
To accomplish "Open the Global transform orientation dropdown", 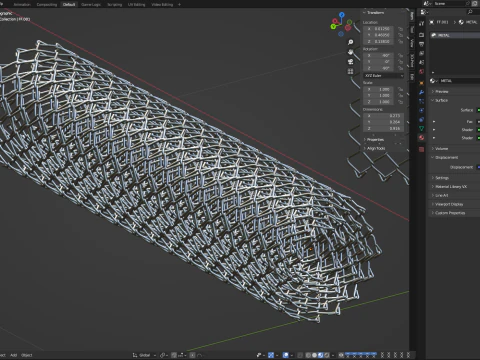I will point(144,355).
